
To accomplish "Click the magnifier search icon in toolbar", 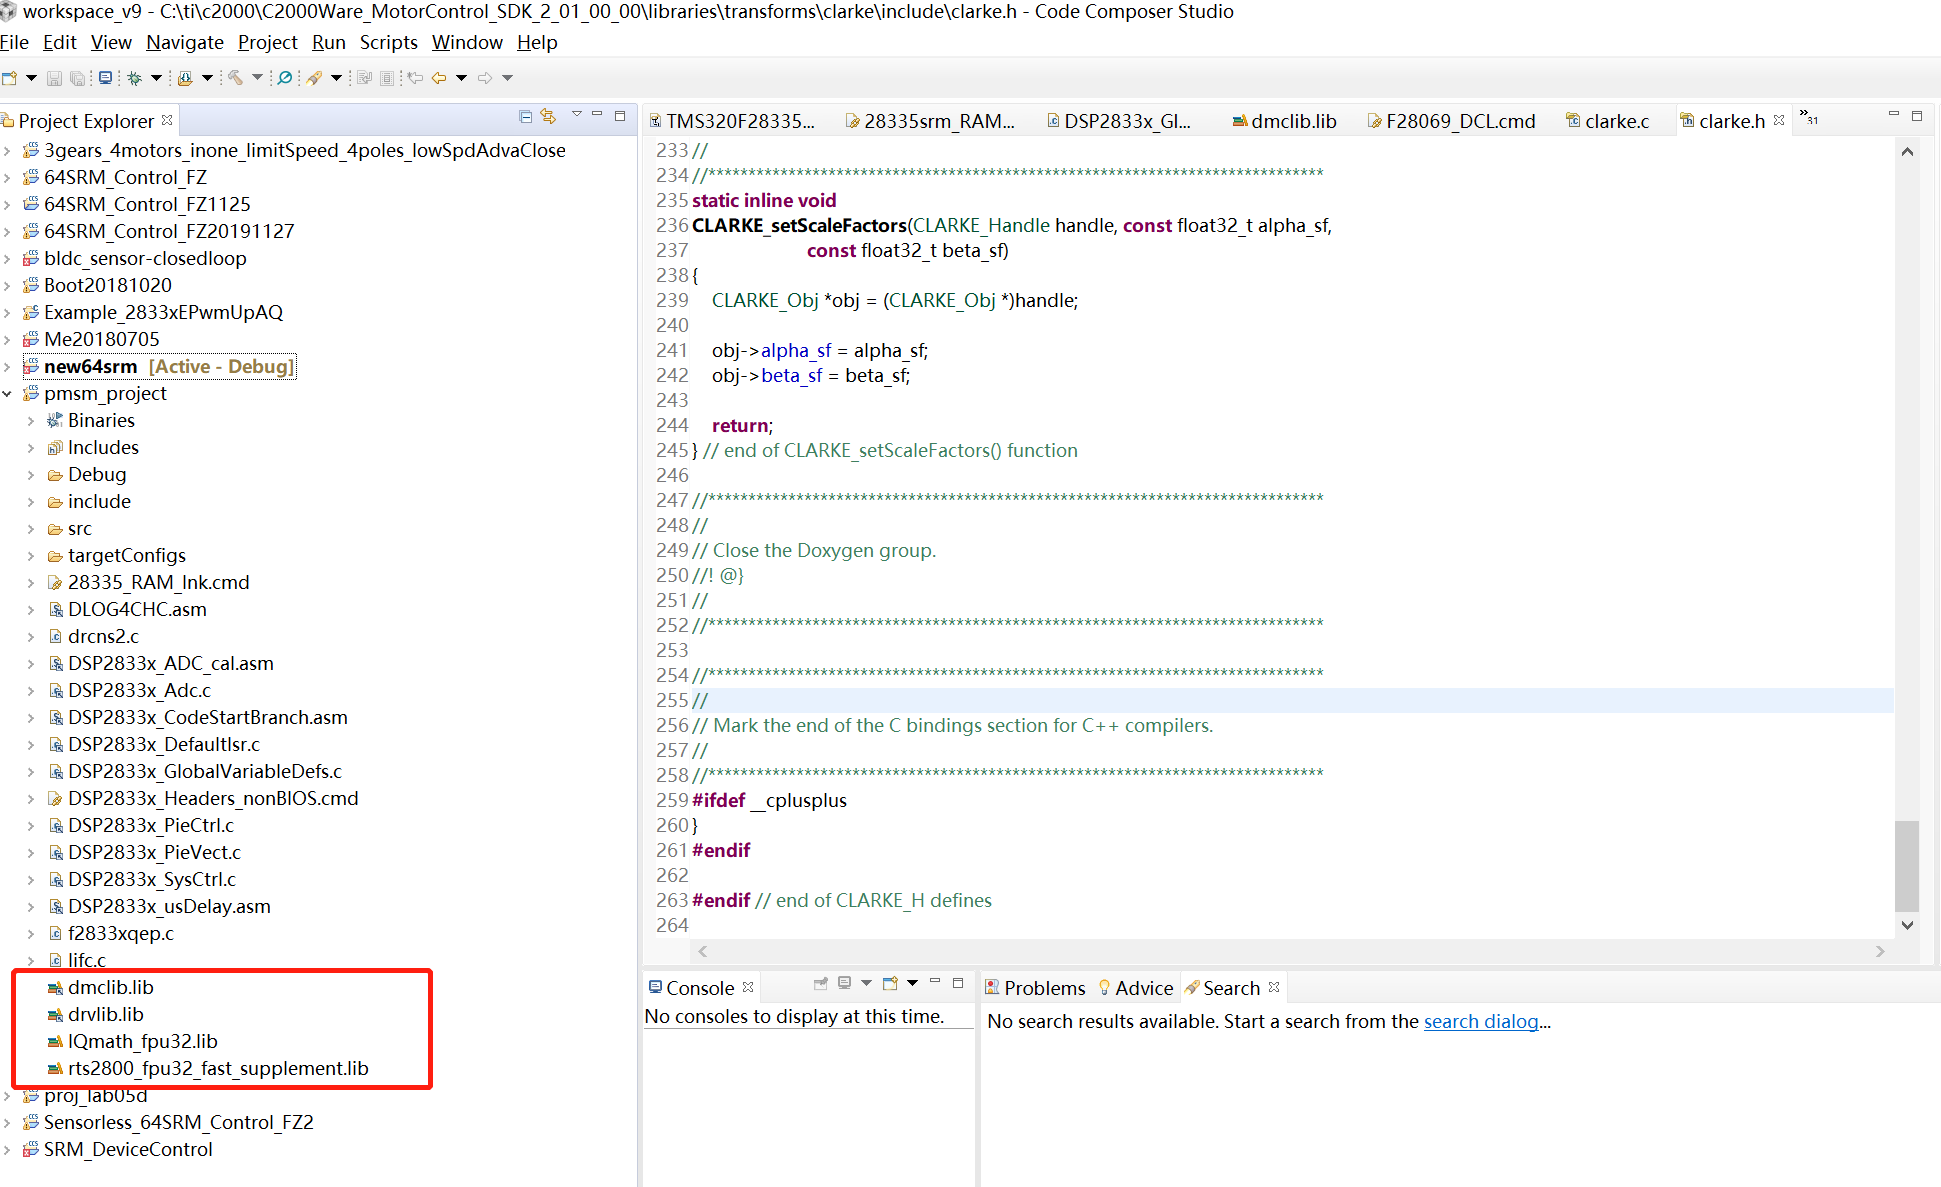I will click(x=285, y=78).
